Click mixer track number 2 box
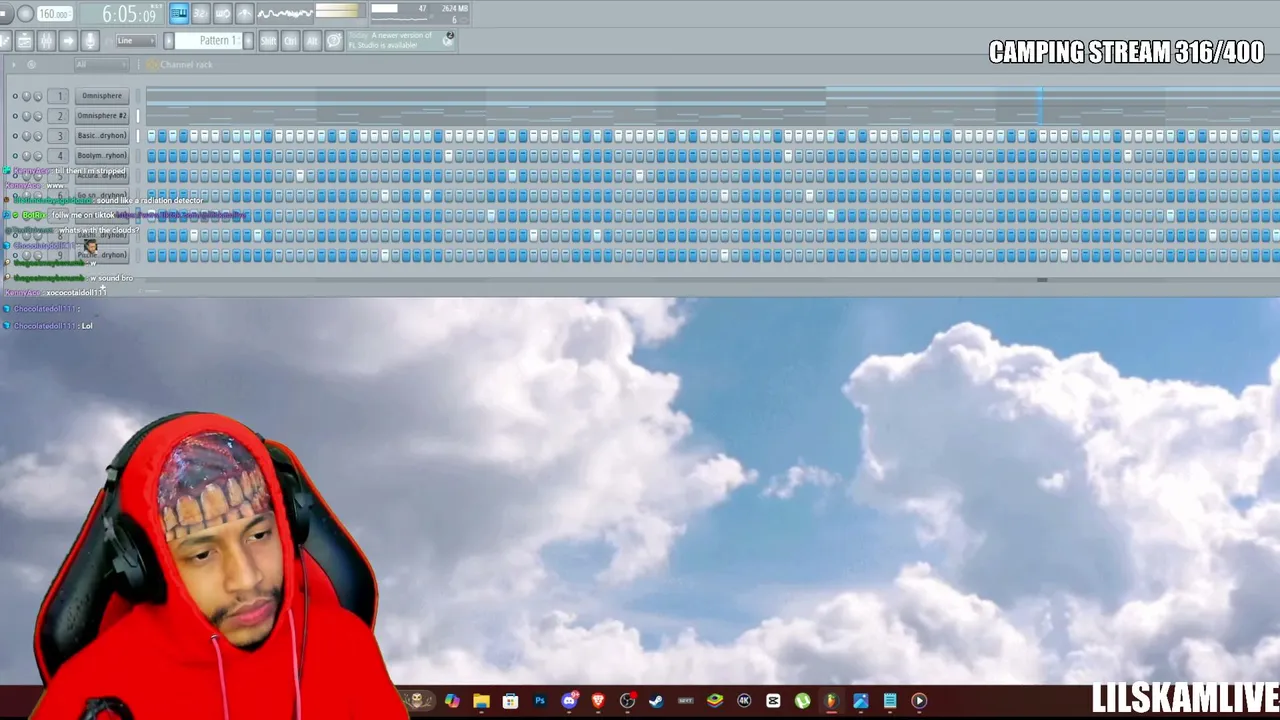The image size is (1280, 720). pos(59,116)
